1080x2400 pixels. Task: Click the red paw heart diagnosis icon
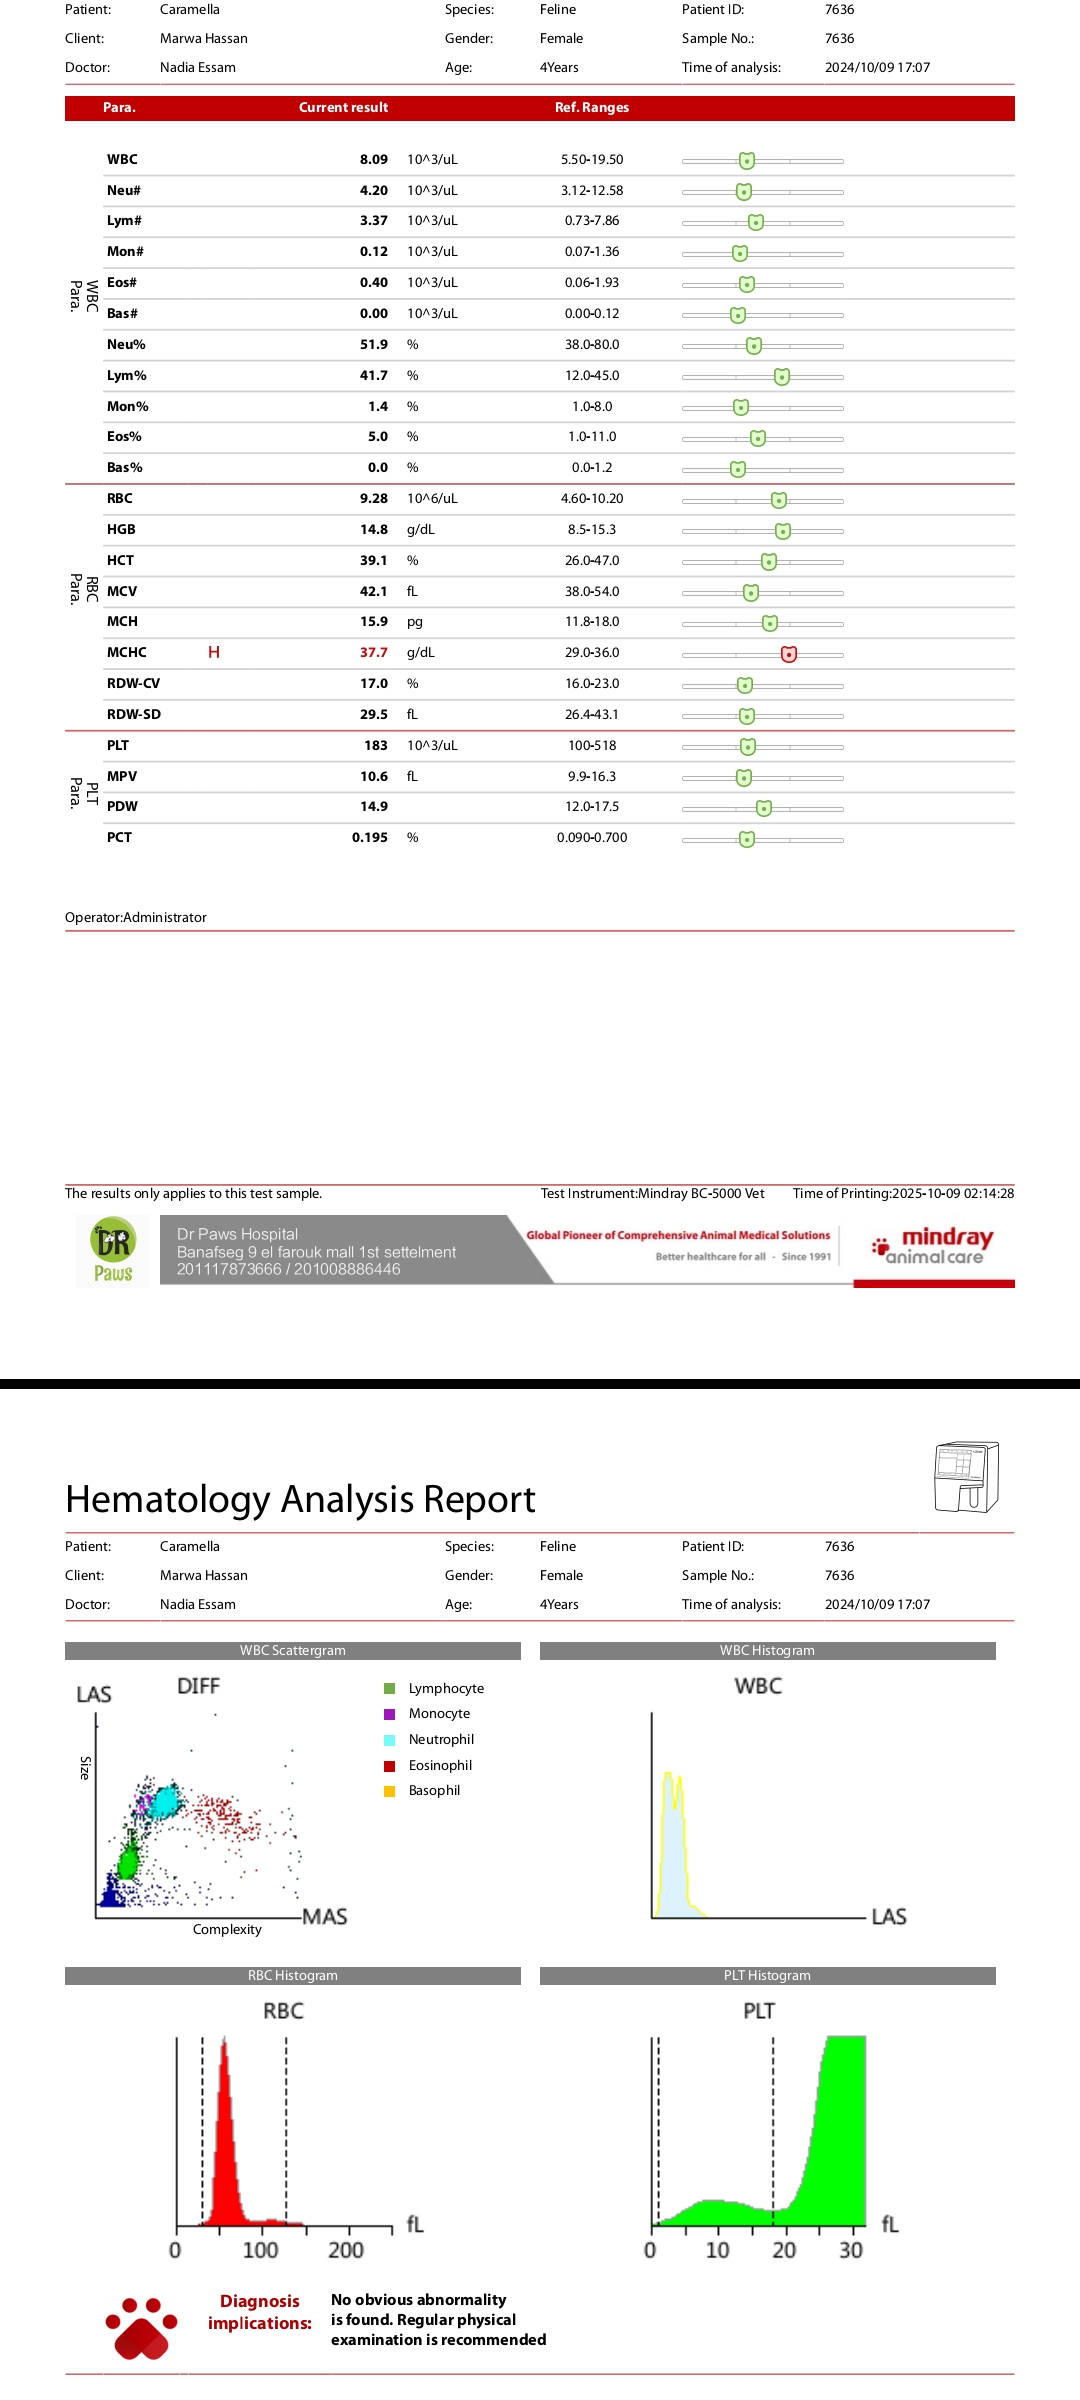tap(141, 2328)
